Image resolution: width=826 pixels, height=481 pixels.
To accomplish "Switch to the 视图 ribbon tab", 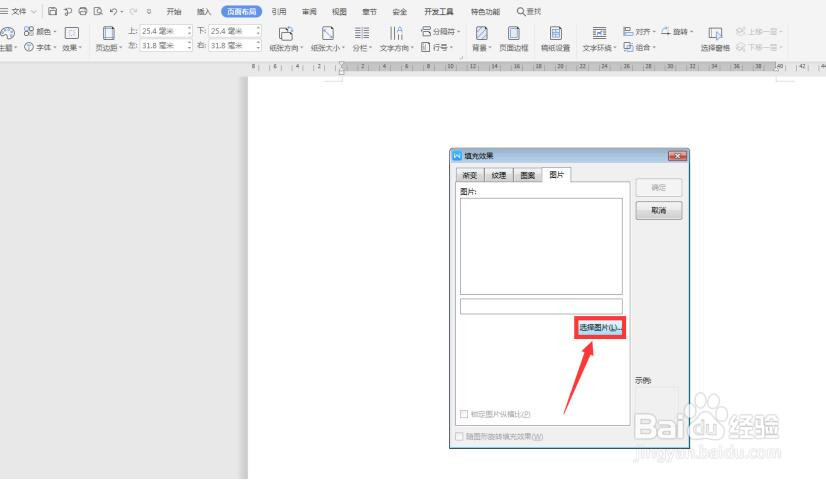I will click(x=339, y=11).
